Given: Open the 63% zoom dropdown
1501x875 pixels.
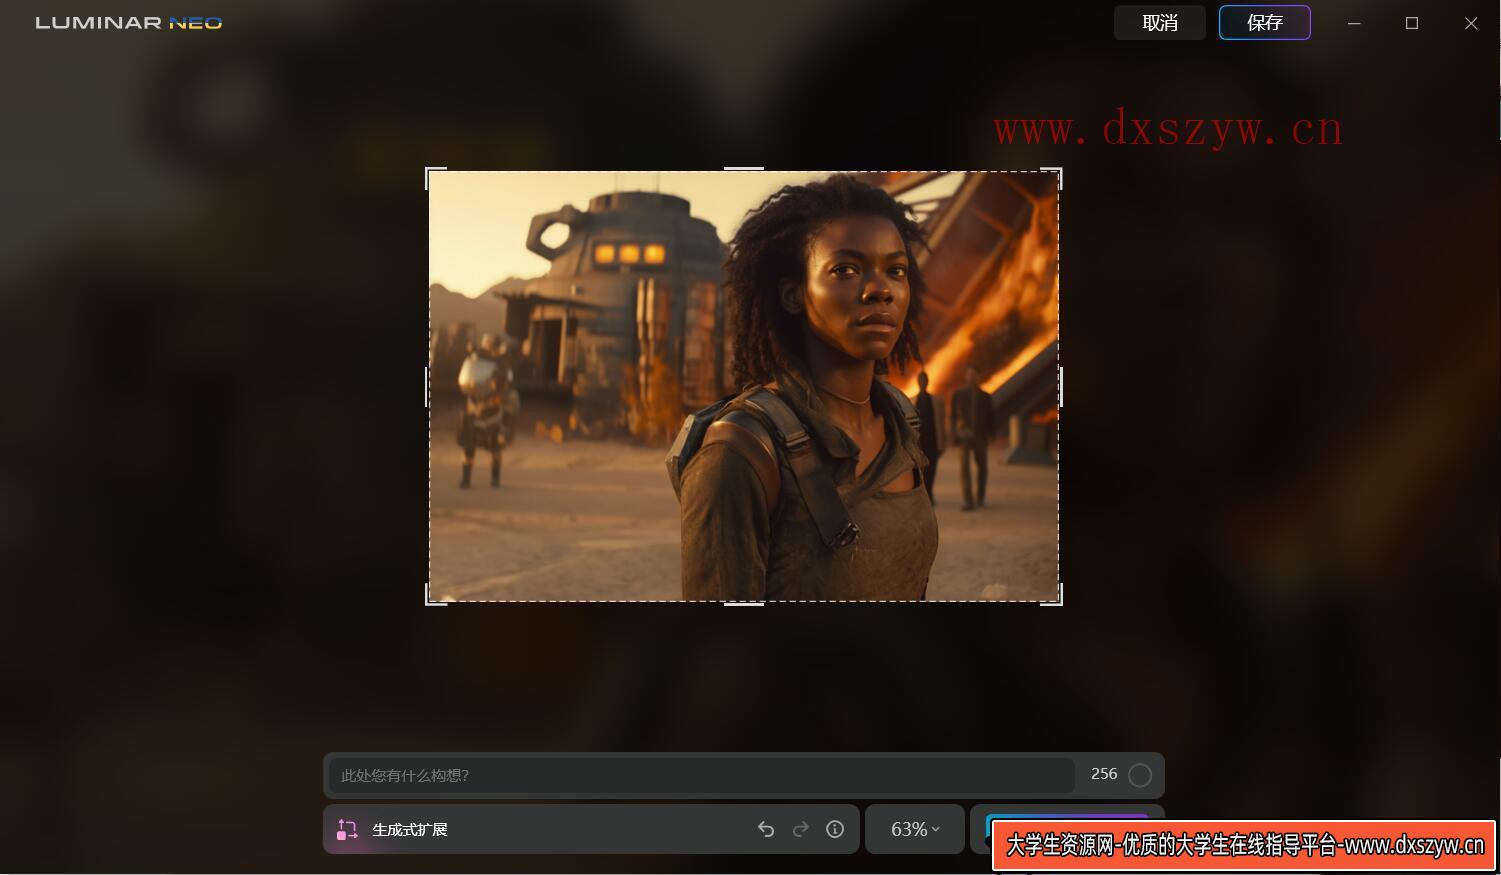Looking at the screenshot, I should (915, 829).
